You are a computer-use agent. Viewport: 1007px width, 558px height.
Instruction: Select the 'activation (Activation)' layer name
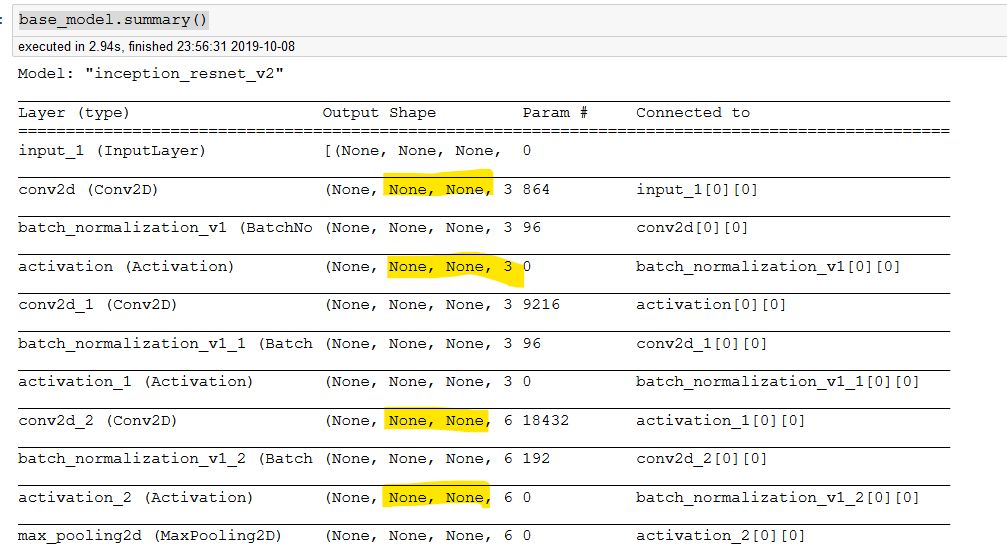[x=126, y=266]
